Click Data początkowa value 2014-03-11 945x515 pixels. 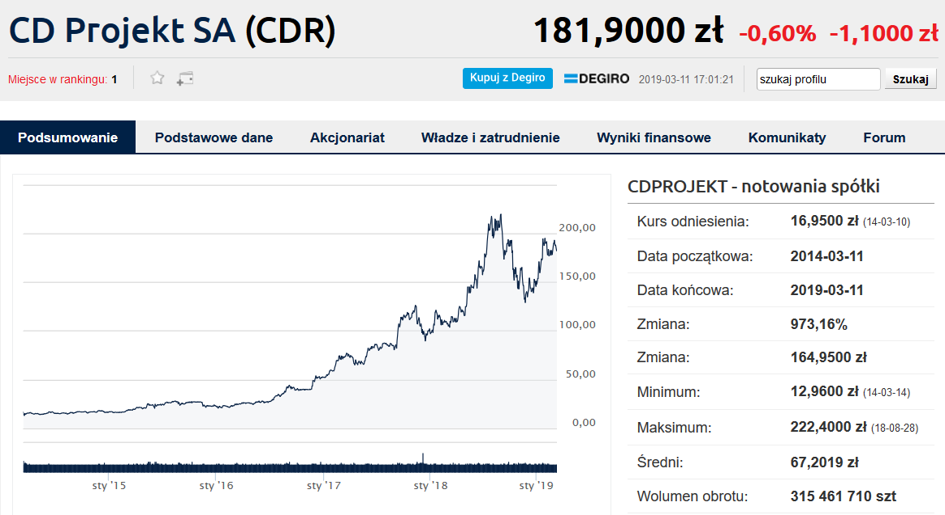tap(827, 256)
